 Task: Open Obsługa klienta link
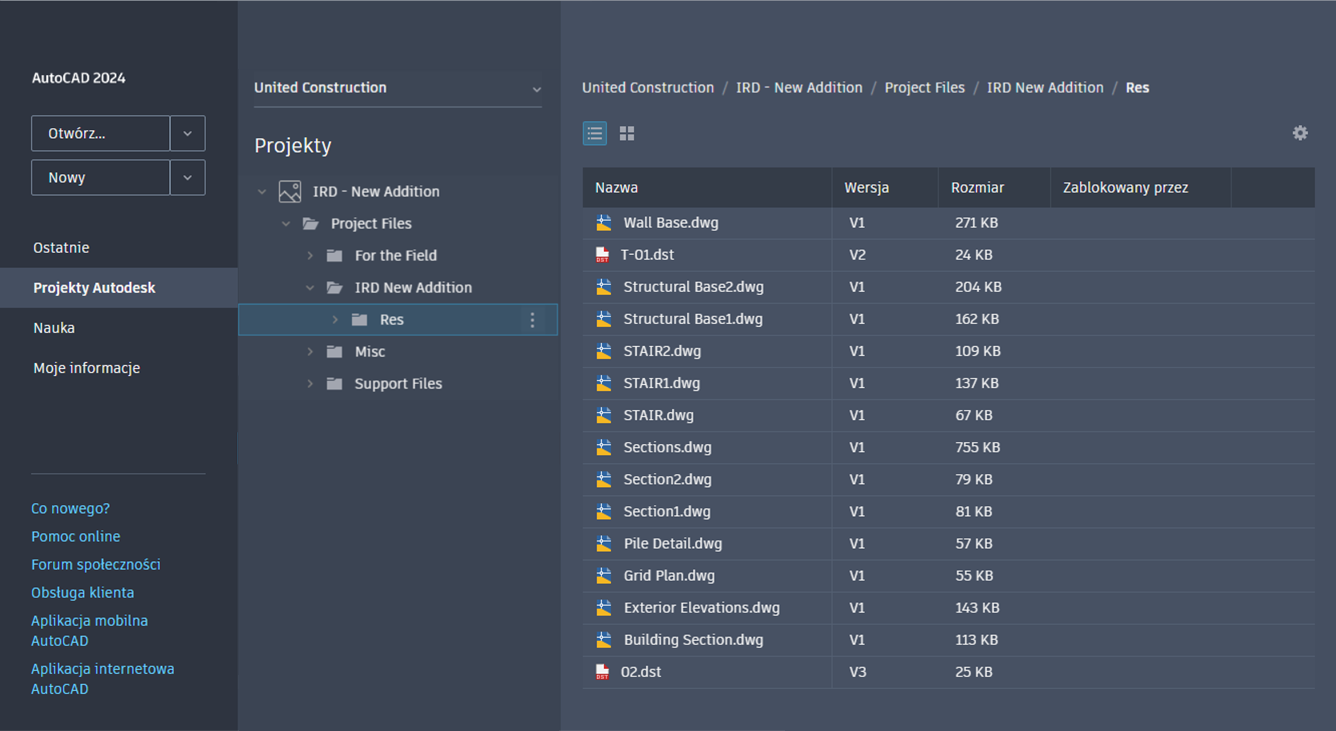[83, 592]
